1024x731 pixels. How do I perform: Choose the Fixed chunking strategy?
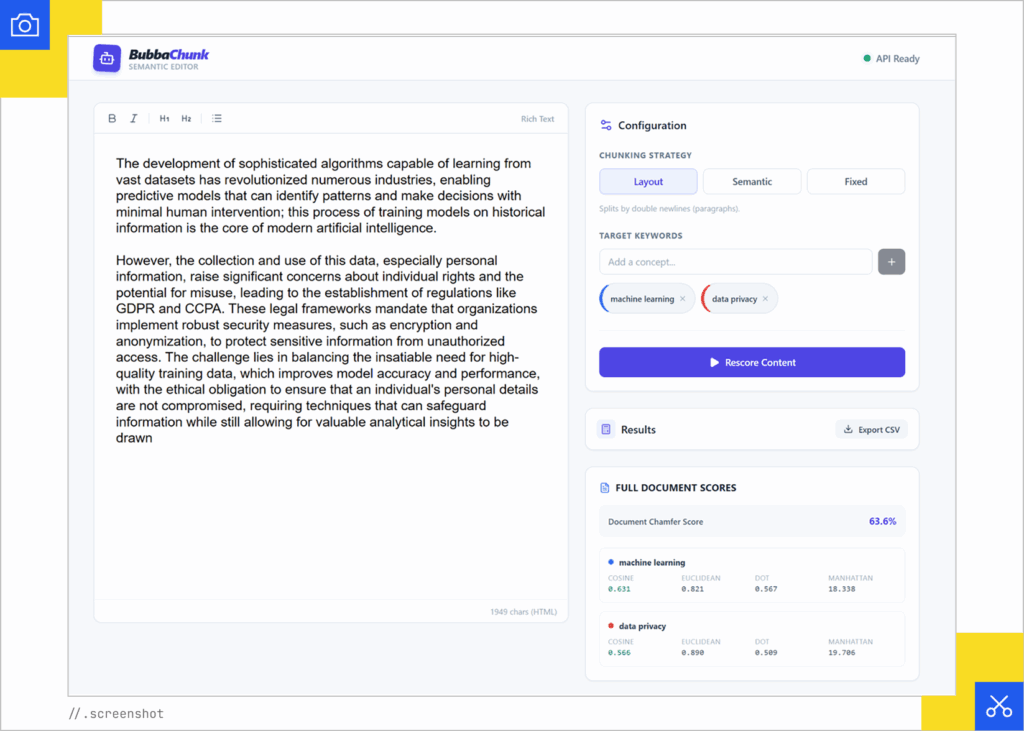856,182
